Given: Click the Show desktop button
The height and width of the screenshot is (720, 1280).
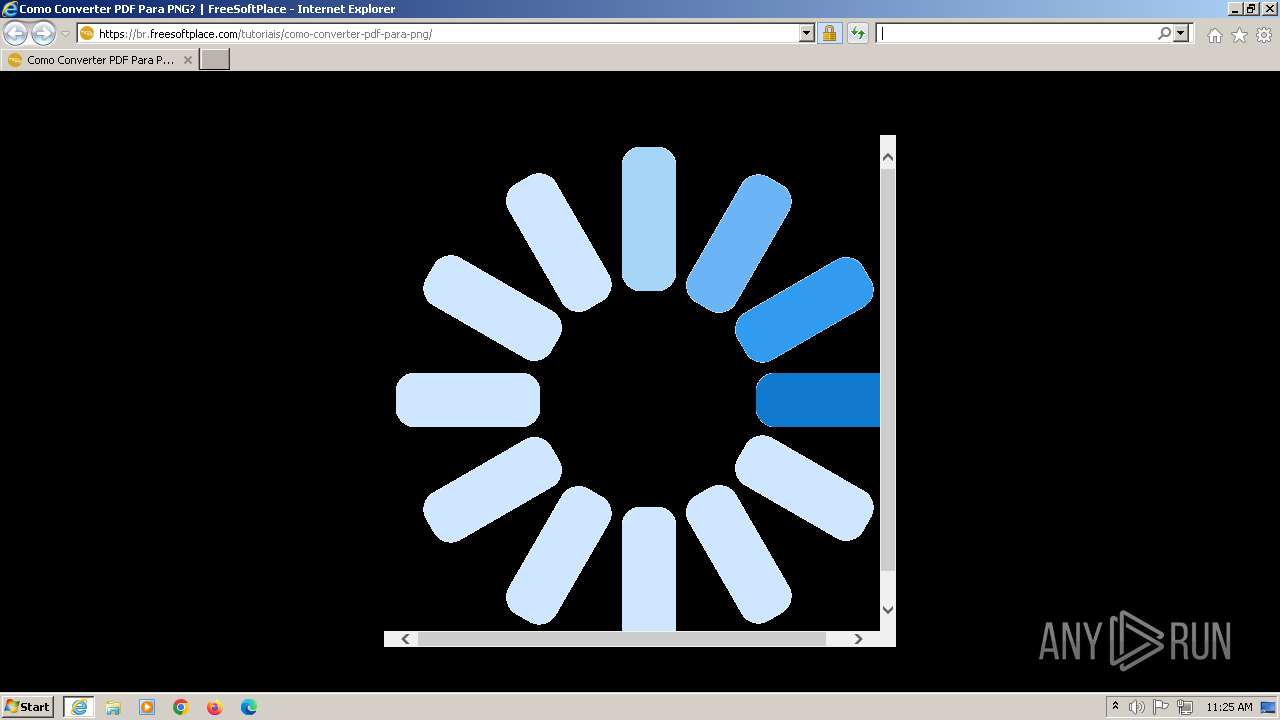Looking at the screenshot, I should 1269,707.
